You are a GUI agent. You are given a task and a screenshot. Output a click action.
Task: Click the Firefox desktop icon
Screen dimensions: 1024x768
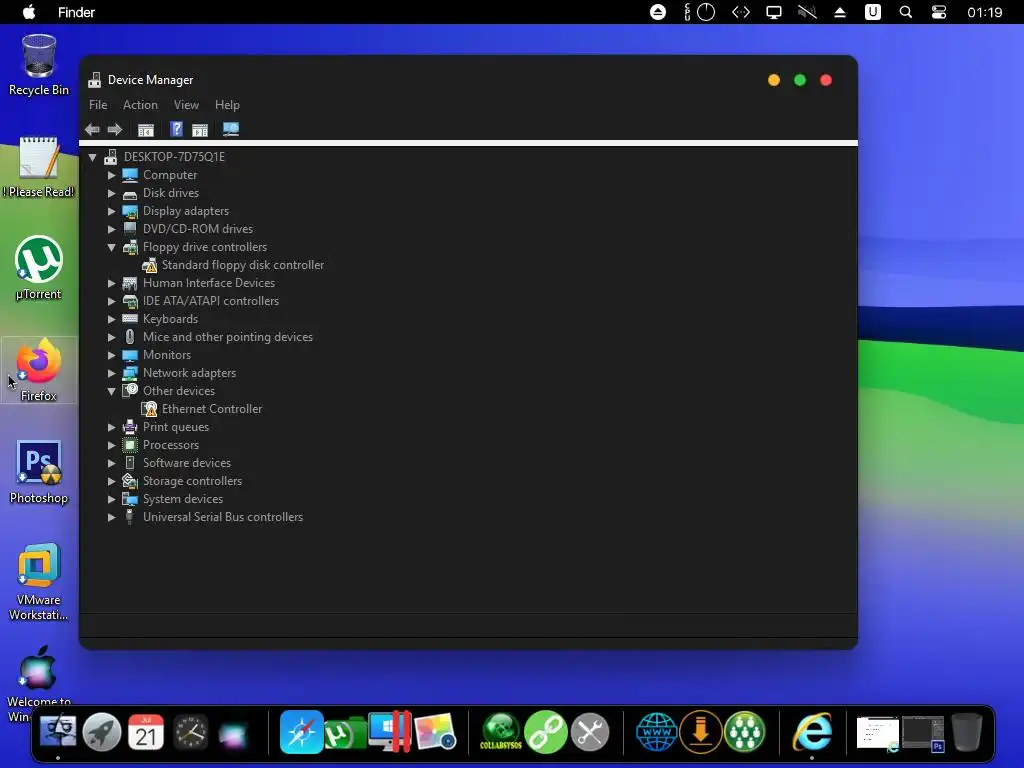(39, 370)
